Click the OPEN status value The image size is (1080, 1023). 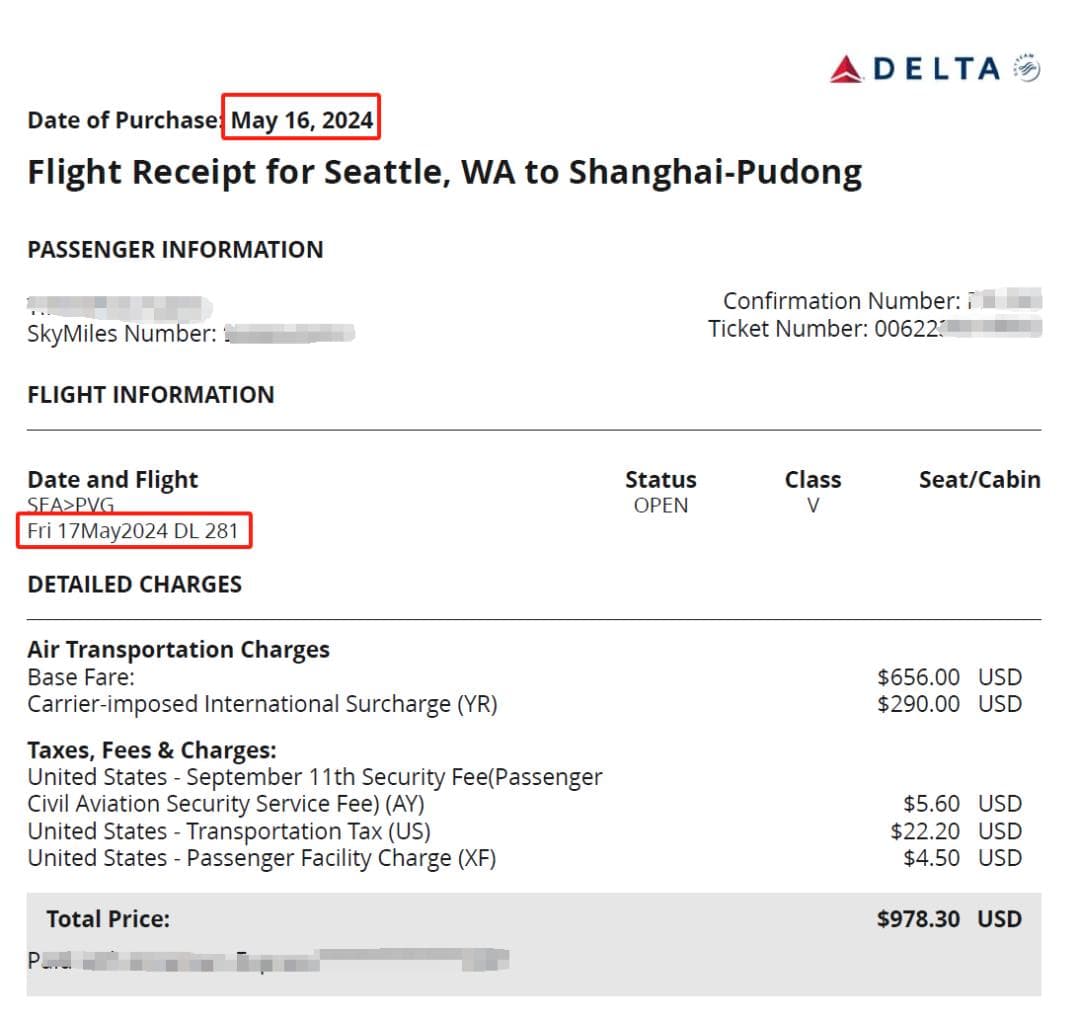pyautogui.click(x=661, y=506)
